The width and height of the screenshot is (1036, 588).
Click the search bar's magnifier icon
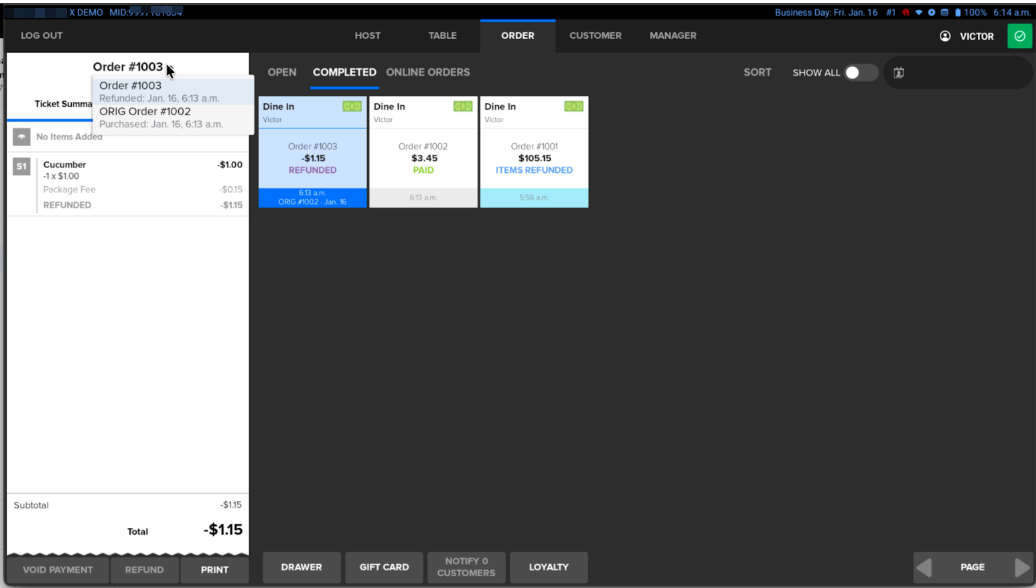(x=898, y=73)
